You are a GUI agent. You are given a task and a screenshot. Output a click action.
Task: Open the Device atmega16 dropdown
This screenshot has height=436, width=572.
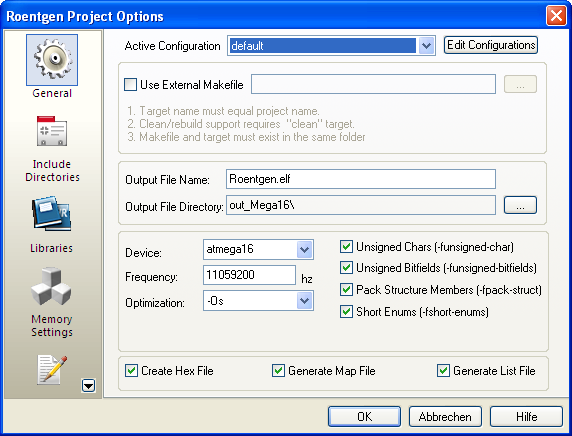(305, 250)
